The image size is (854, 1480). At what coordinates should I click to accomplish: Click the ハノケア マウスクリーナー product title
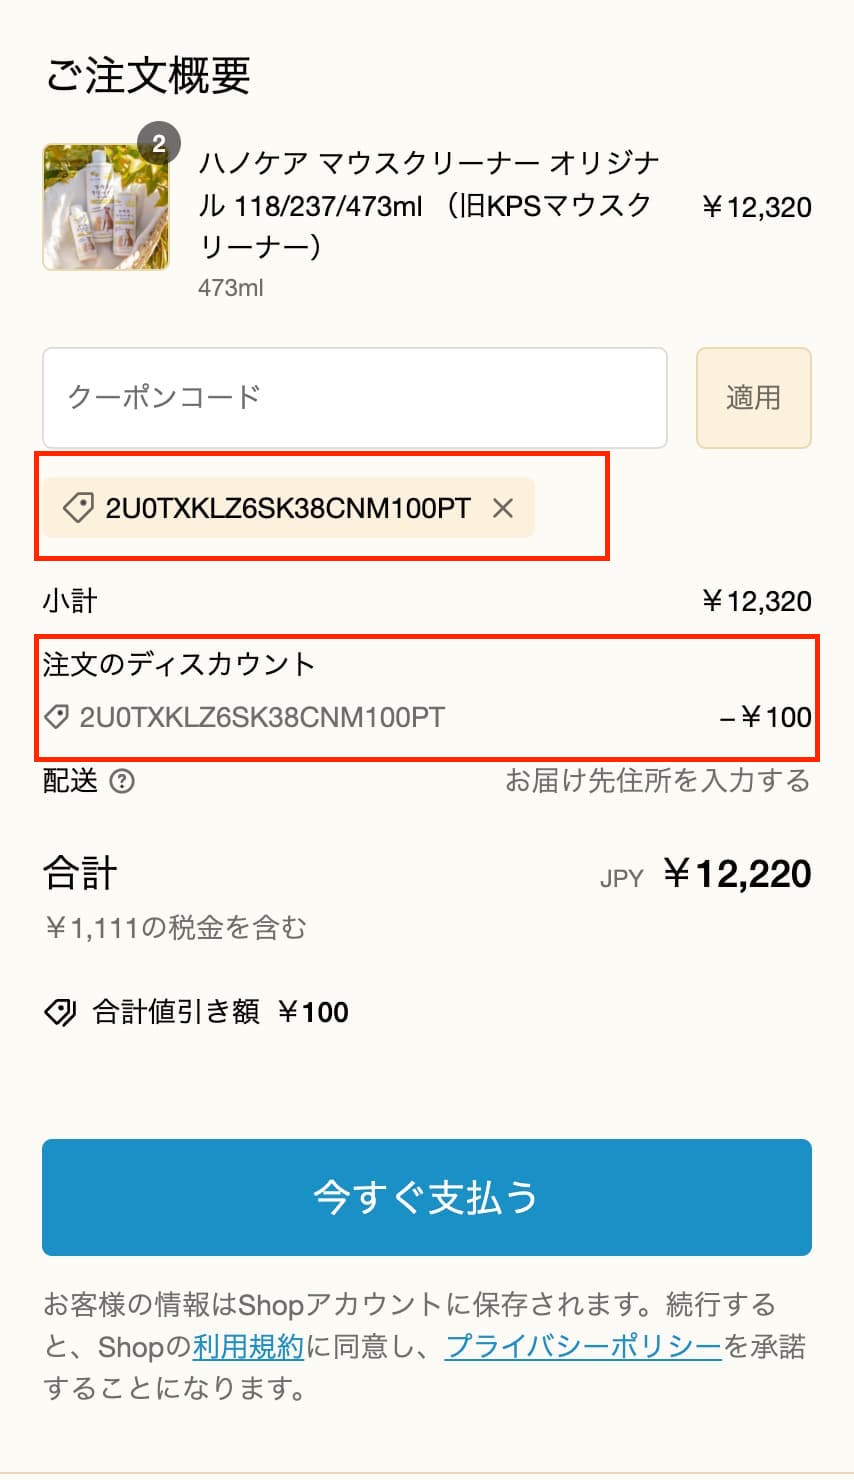pos(428,204)
